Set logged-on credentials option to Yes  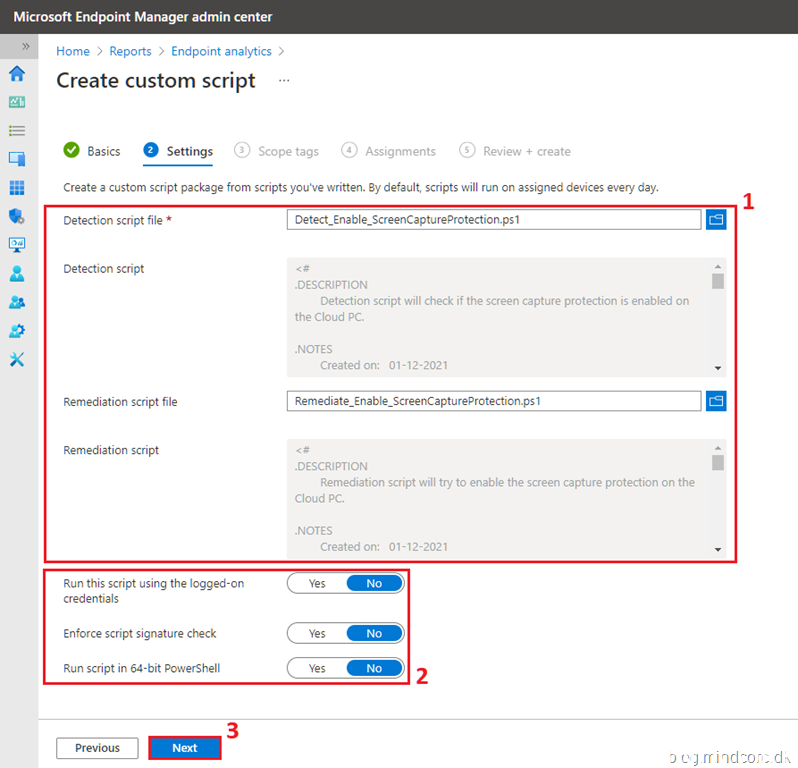[x=317, y=583]
